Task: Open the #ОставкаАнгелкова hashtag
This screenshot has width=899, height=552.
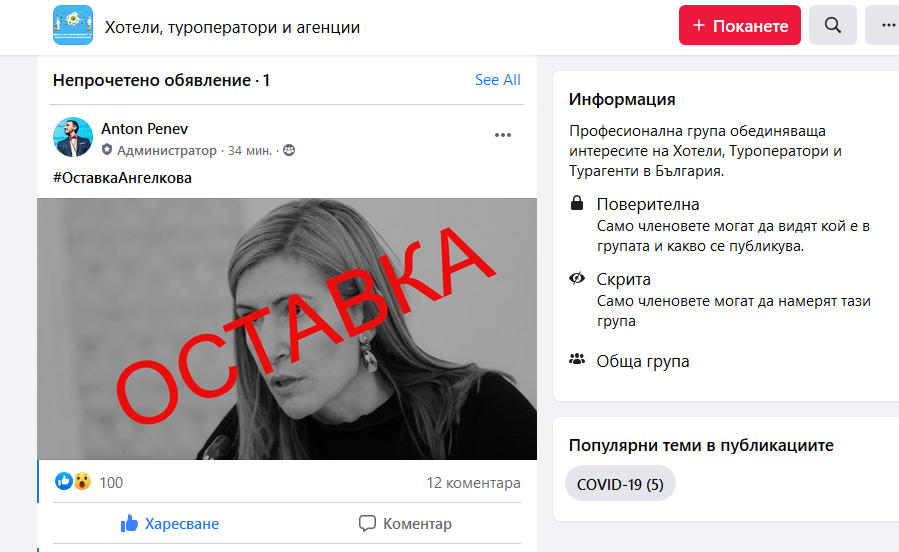Action: [x=122, y=178]
